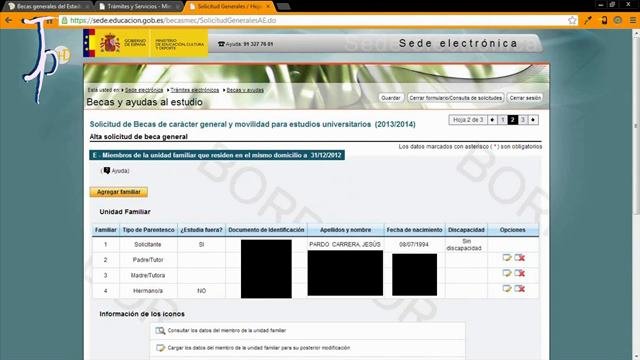Delete the Madre/Tutora family member
The image size is (640, 360).
pyautogui.click(x=520, y=273)
